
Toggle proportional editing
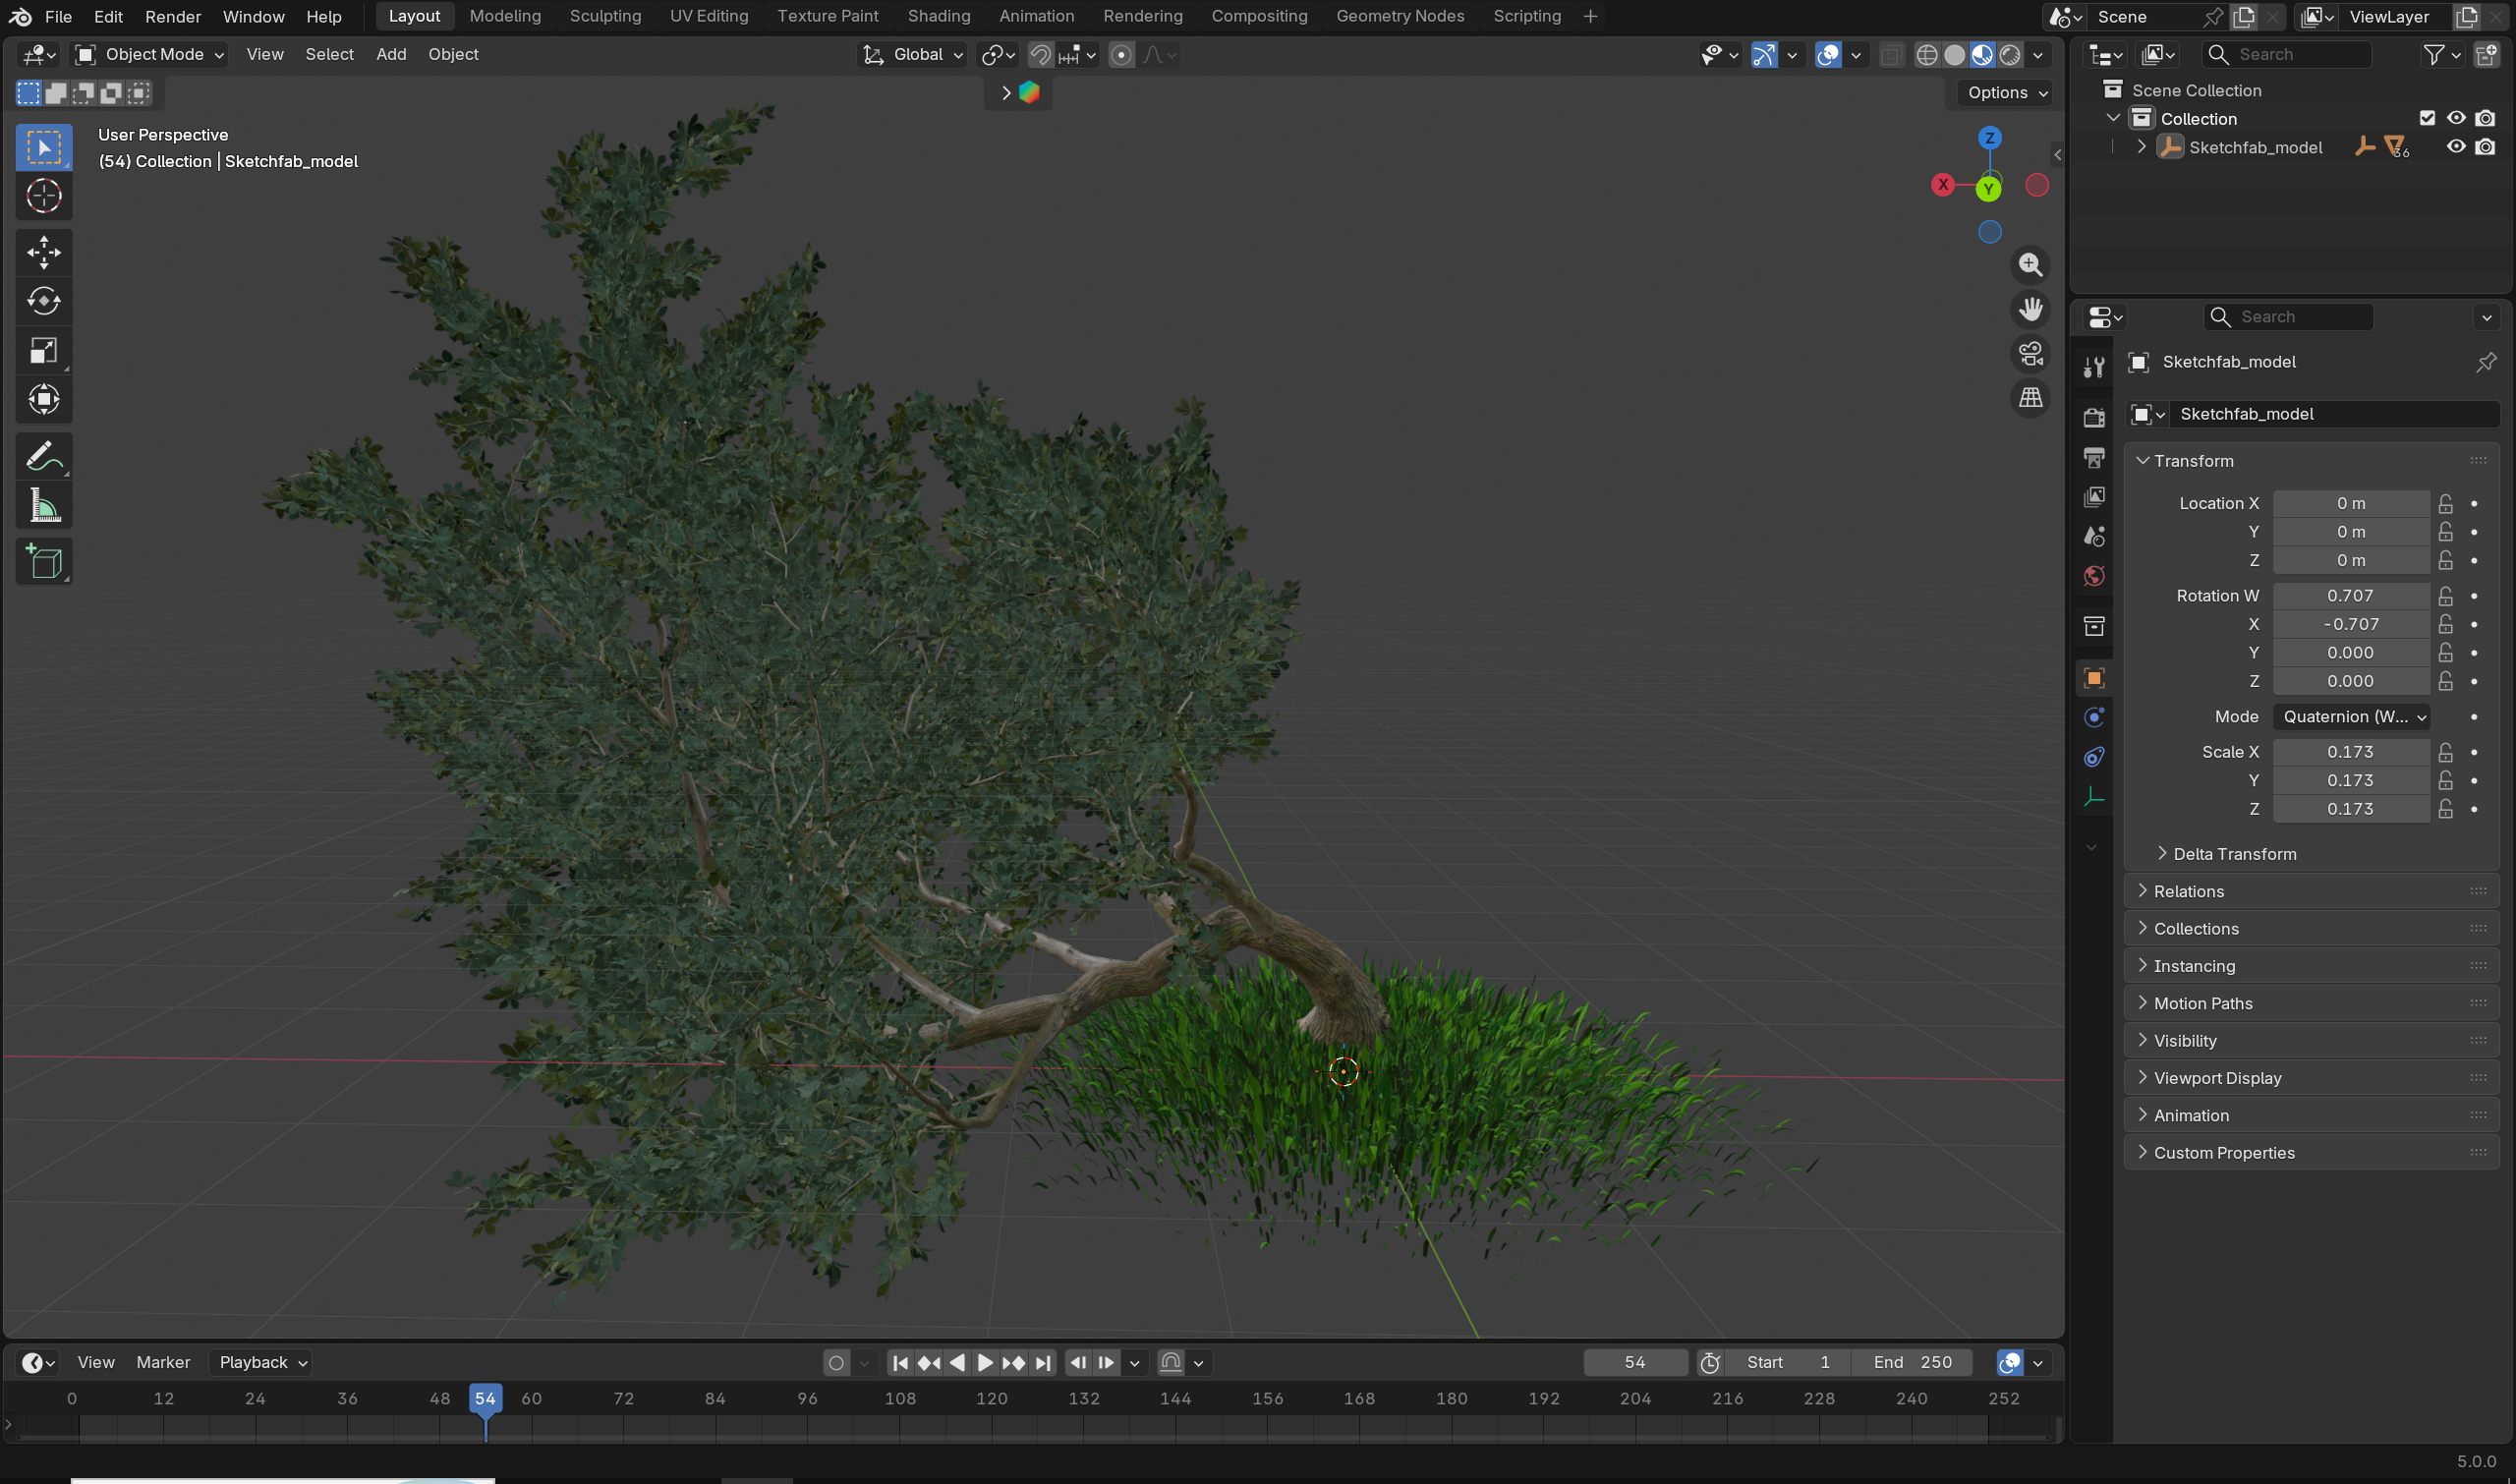tap(1121, 55)
